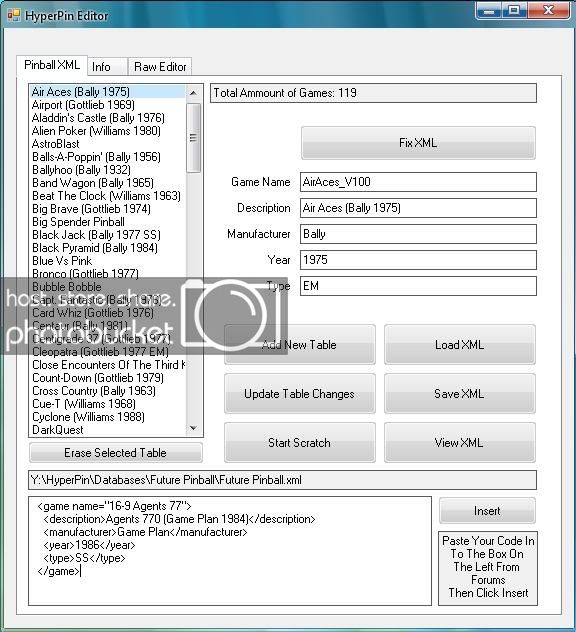Viewport: 576px width, 632px height.
Task: Select Big Brave (Gottlieb 1974)
Action: point(108,209)
